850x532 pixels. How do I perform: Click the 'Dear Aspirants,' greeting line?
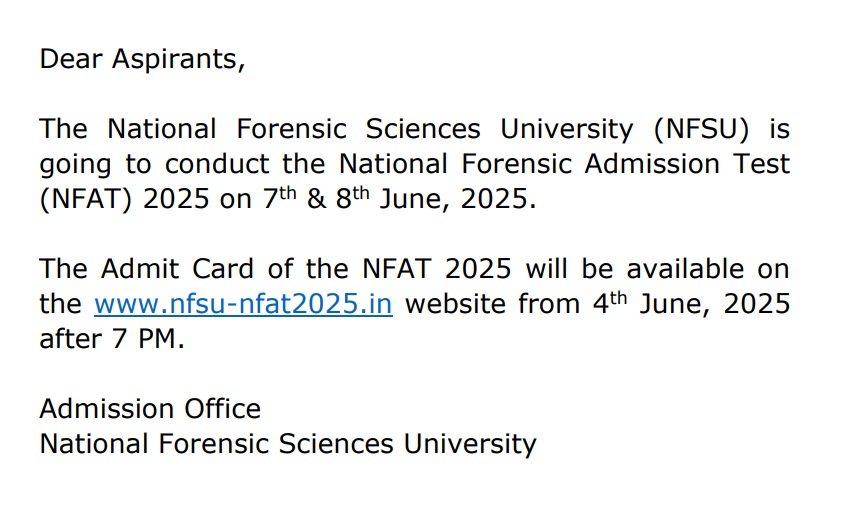pos(143,59)
